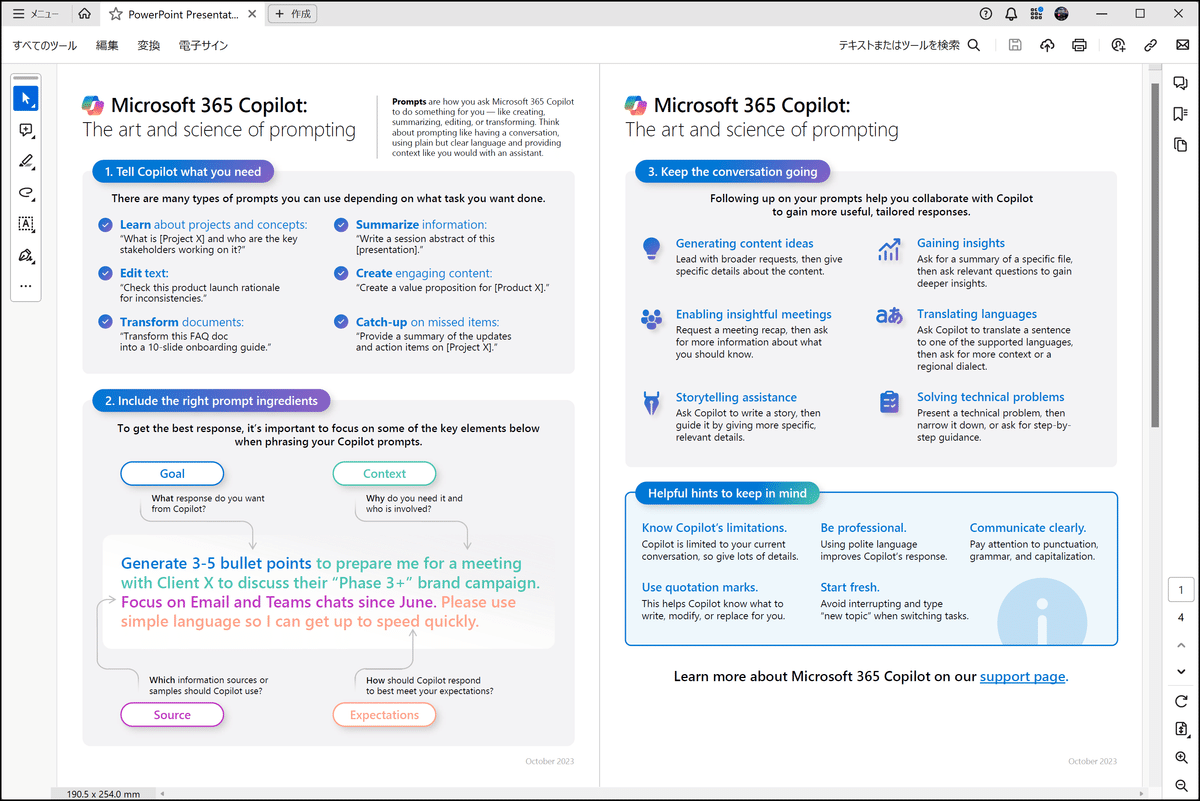This screenshot has width=1200, height=801.
Task: Click the Goal pill label
Action: [172, 474]
